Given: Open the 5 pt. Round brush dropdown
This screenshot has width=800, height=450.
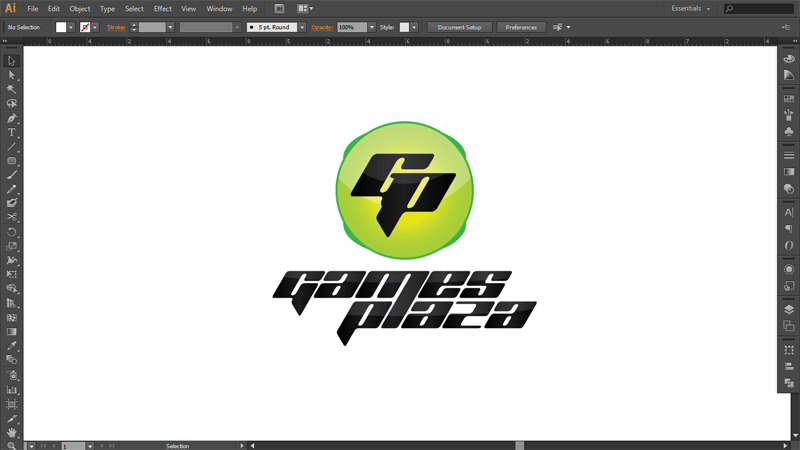Looking at the screenshot, I should [x=302, y=27].
